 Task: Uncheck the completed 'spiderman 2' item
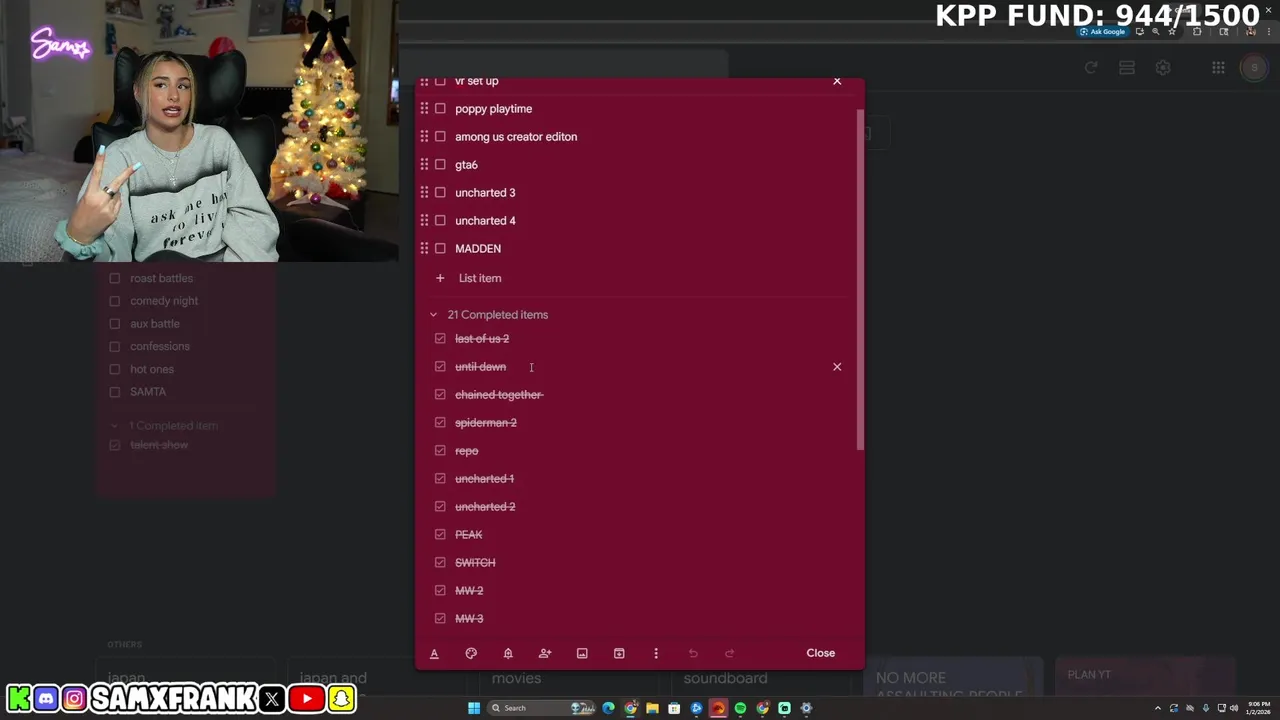[440, 423]
